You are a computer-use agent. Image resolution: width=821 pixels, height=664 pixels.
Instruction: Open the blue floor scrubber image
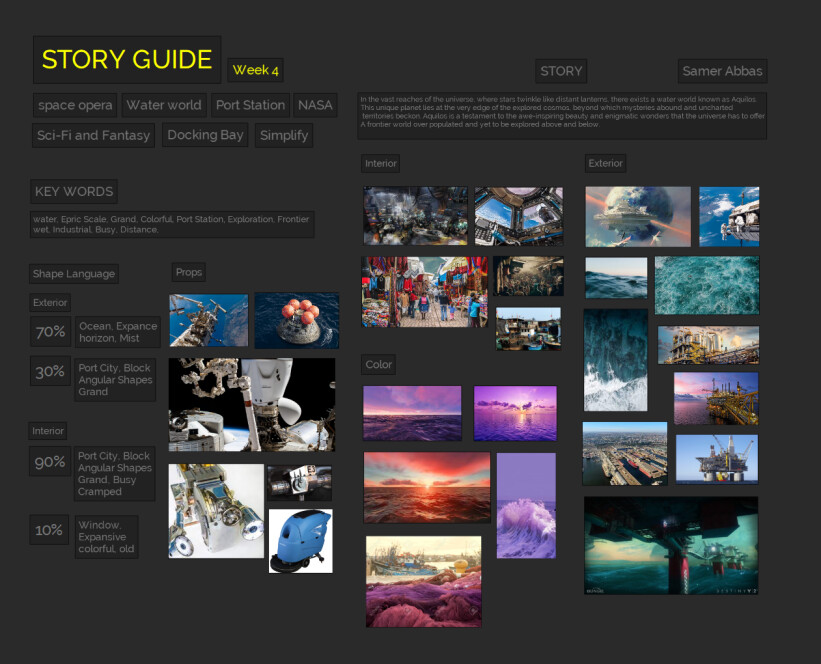[x=301, y=541]
